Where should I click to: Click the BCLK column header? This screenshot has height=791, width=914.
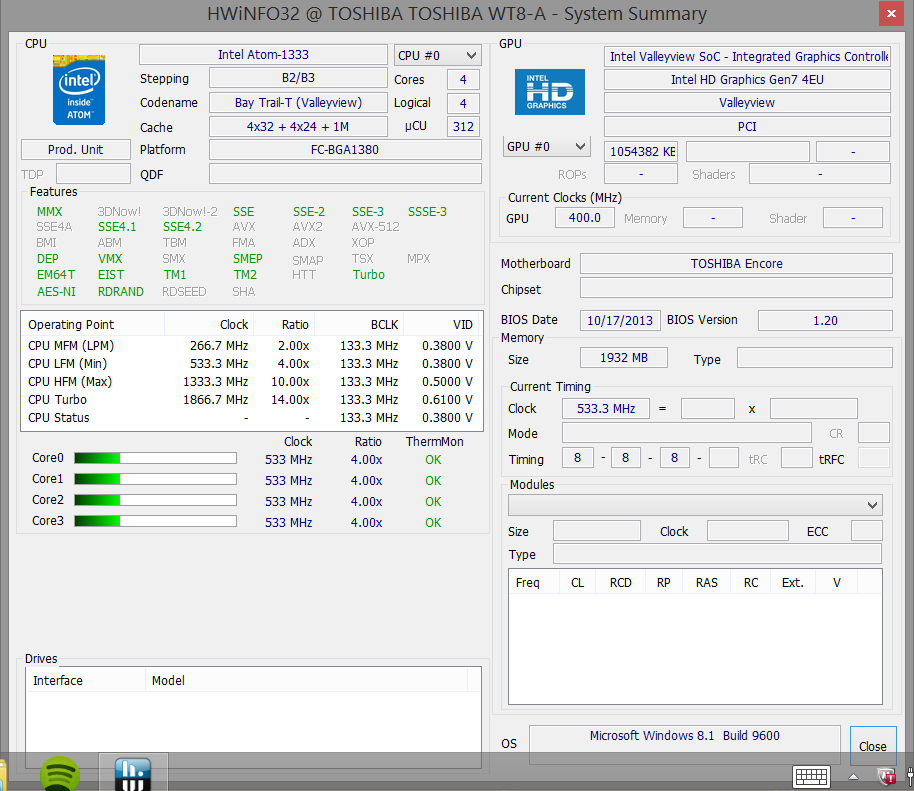tap(358, 325)
